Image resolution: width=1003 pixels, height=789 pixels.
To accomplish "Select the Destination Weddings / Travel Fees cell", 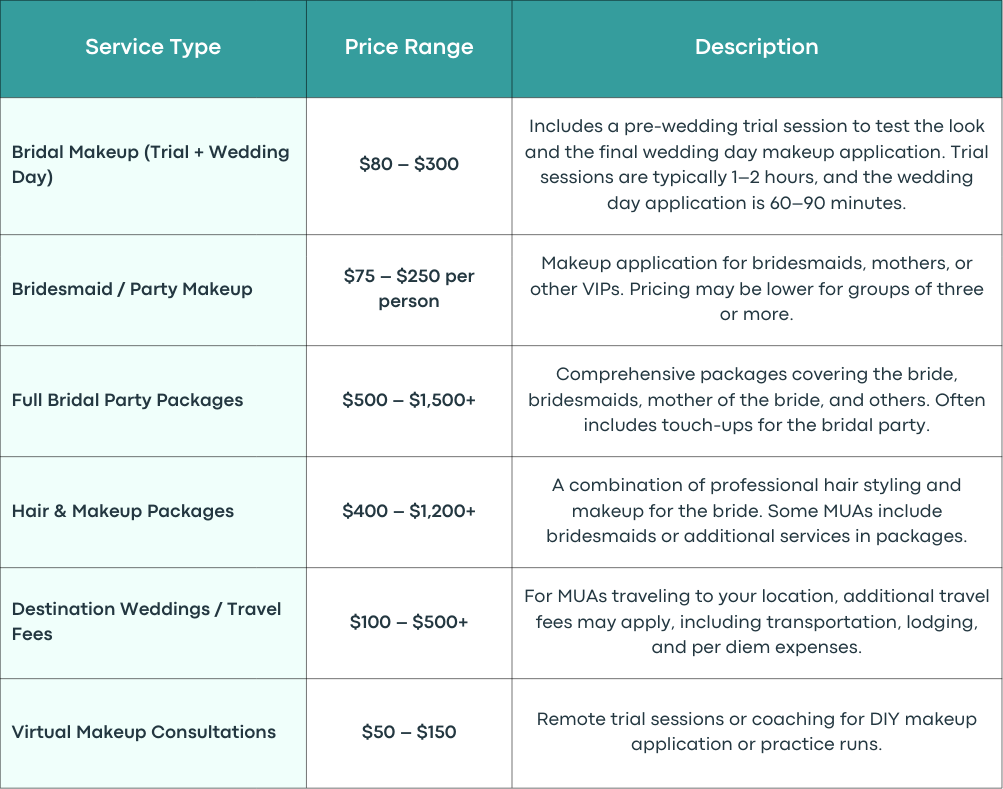I will click(x=153, y=623).
